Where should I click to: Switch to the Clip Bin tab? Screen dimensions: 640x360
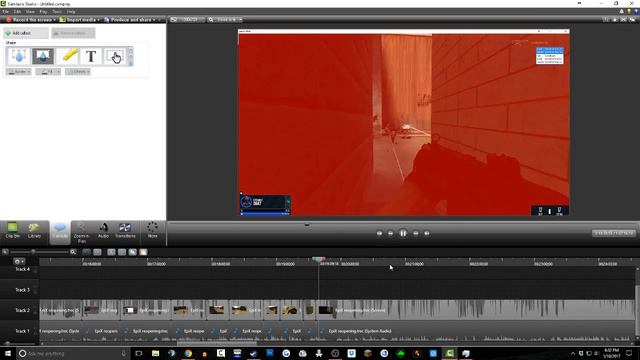pyautogui.click(x=12, y=231)
